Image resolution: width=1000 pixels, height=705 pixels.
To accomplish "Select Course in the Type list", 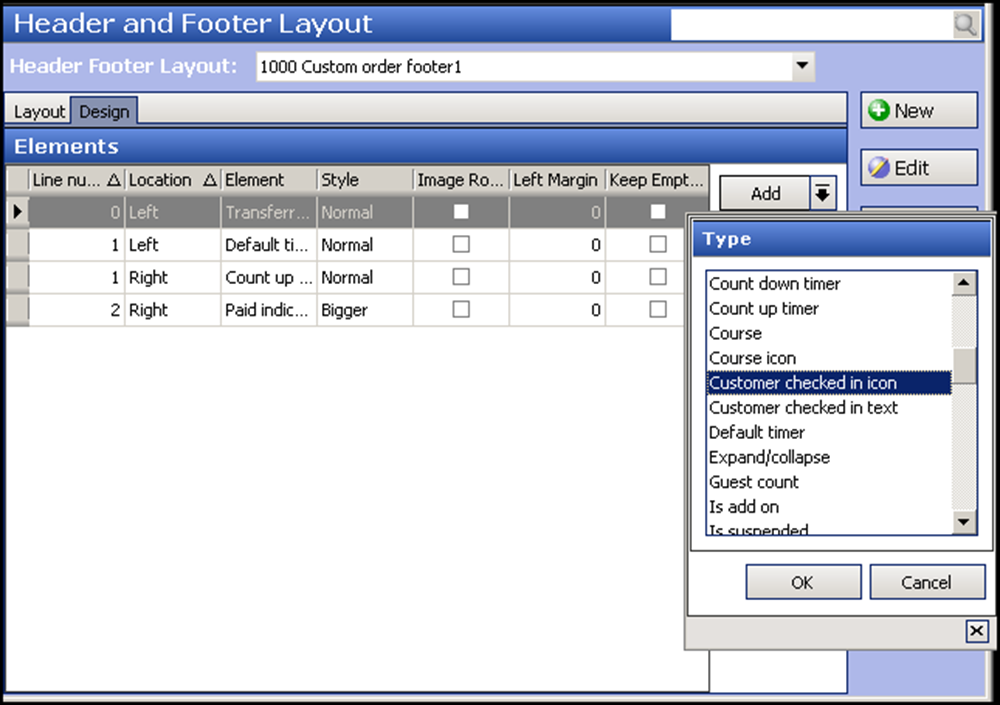I will point(828,334).
